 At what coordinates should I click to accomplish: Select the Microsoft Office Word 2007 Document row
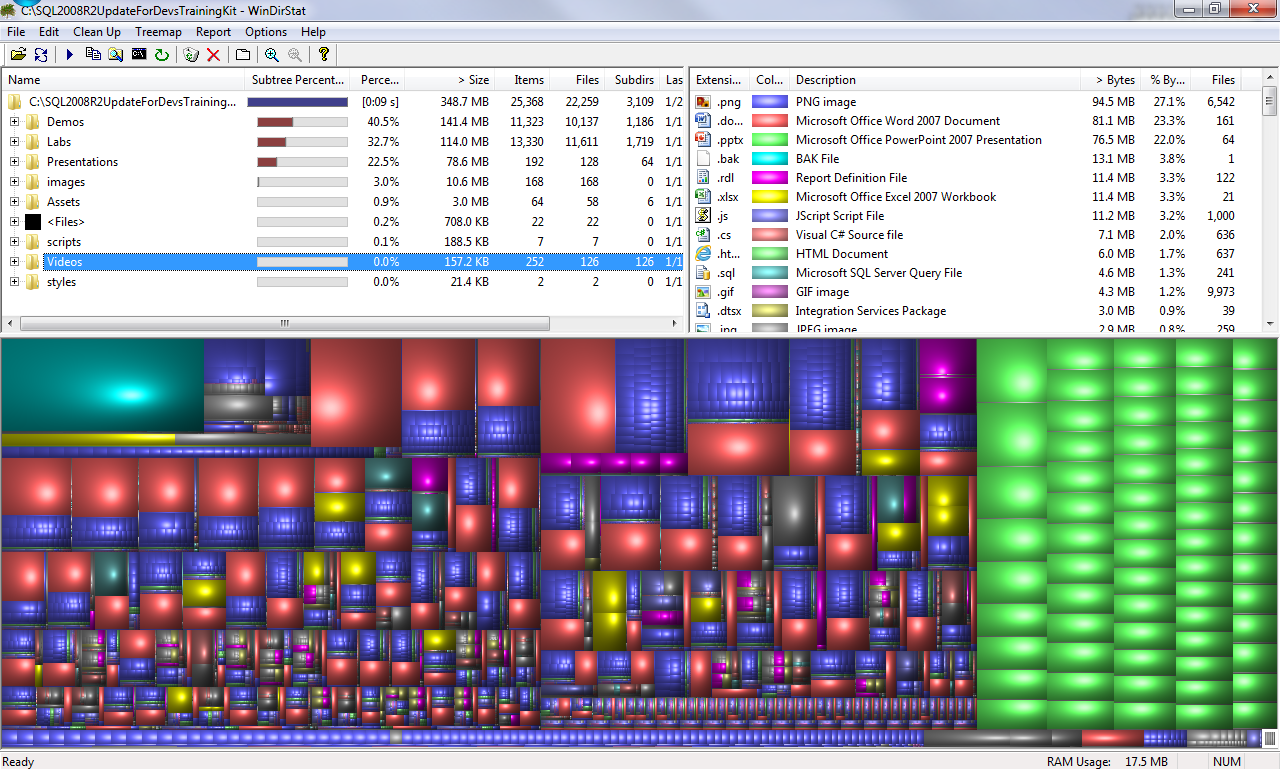[976, 121]
